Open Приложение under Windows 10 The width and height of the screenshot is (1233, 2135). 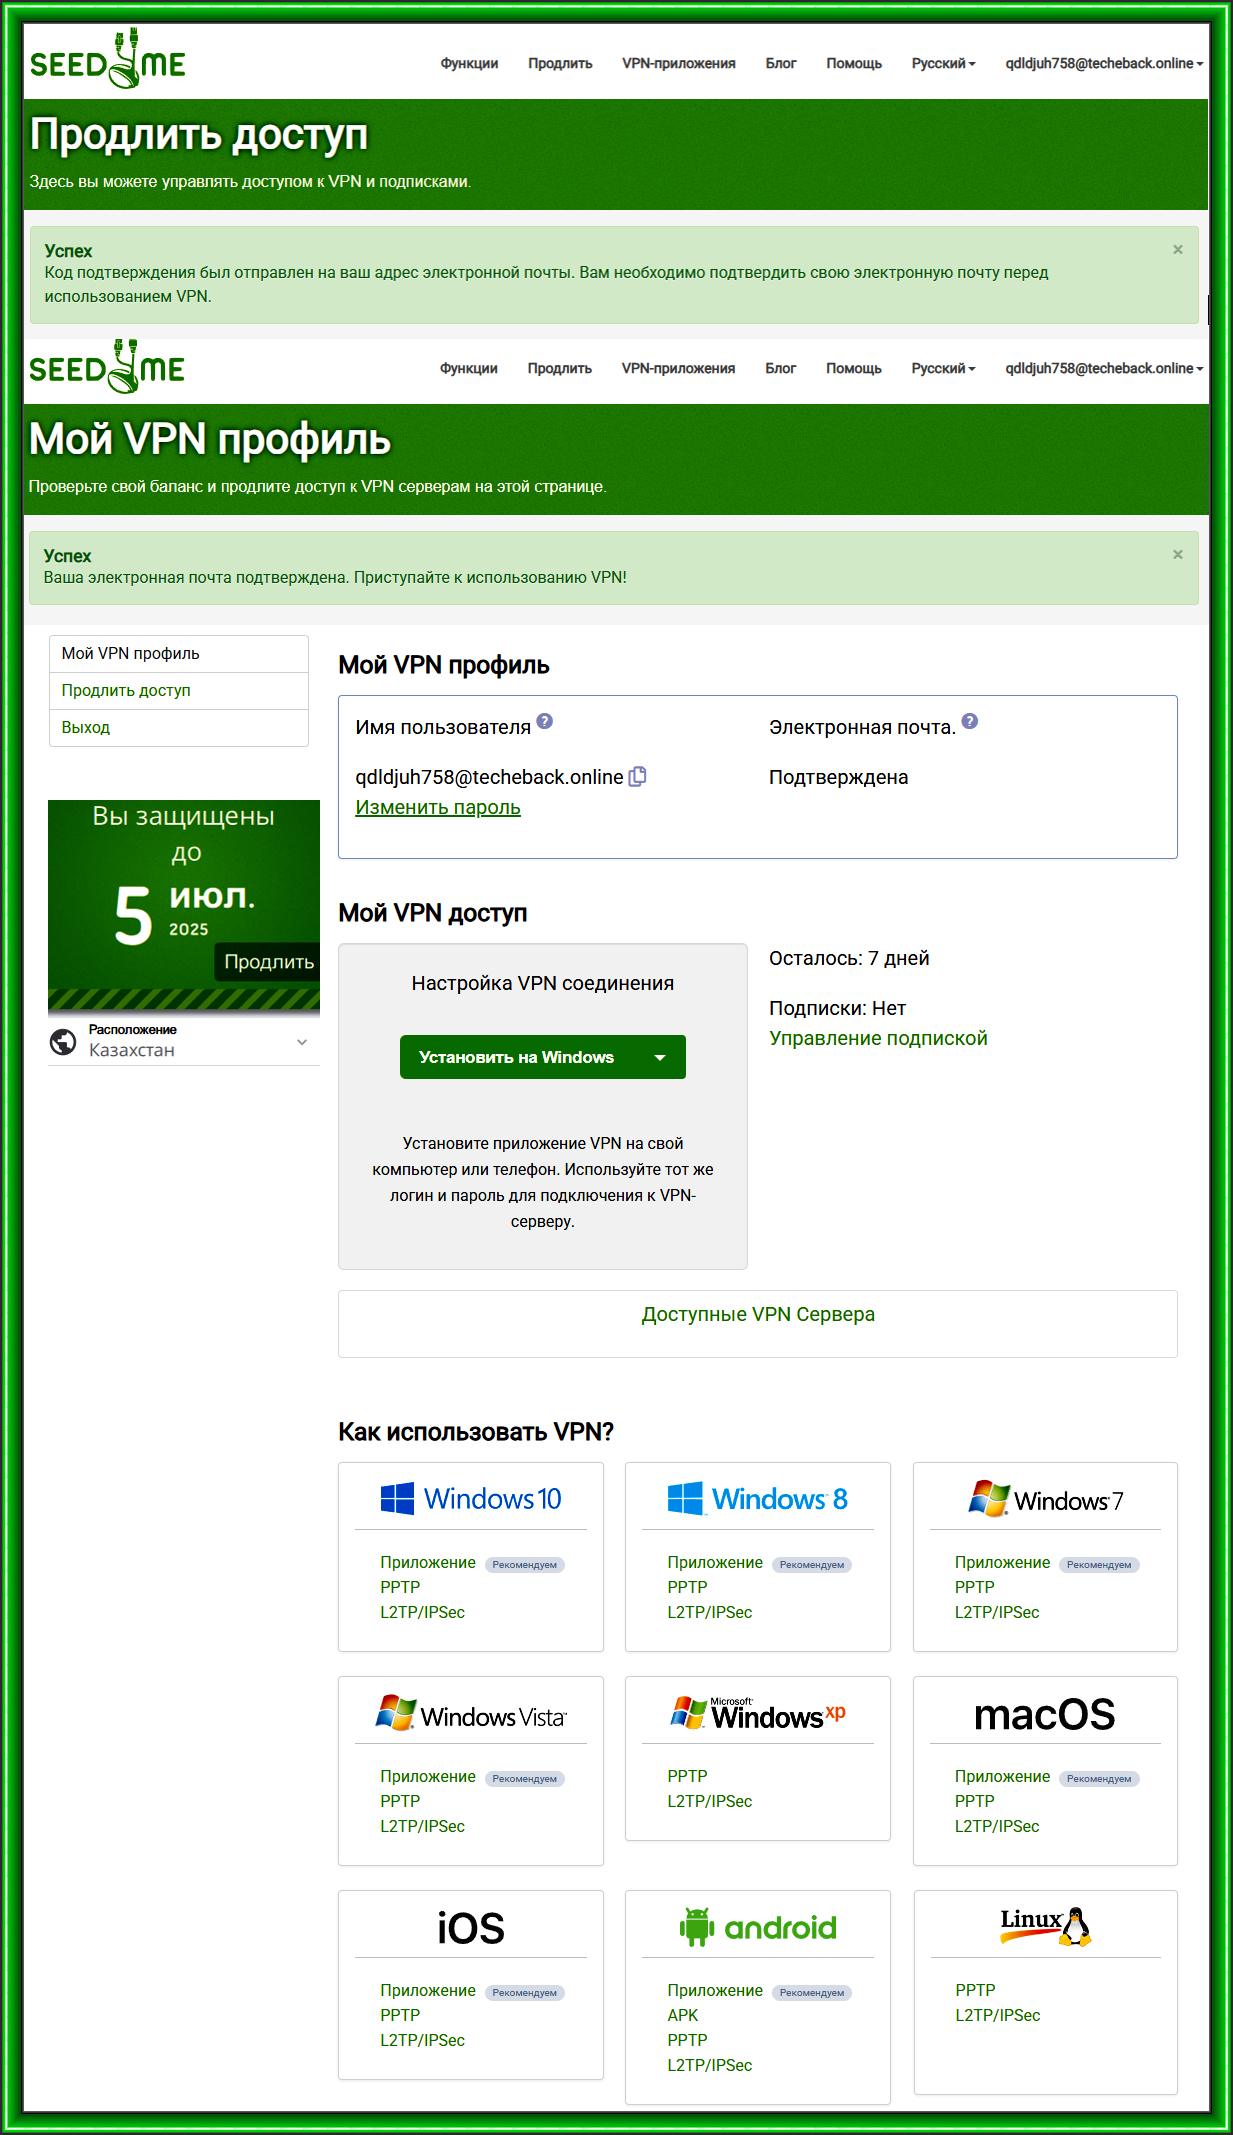[x=428, y=1562]
